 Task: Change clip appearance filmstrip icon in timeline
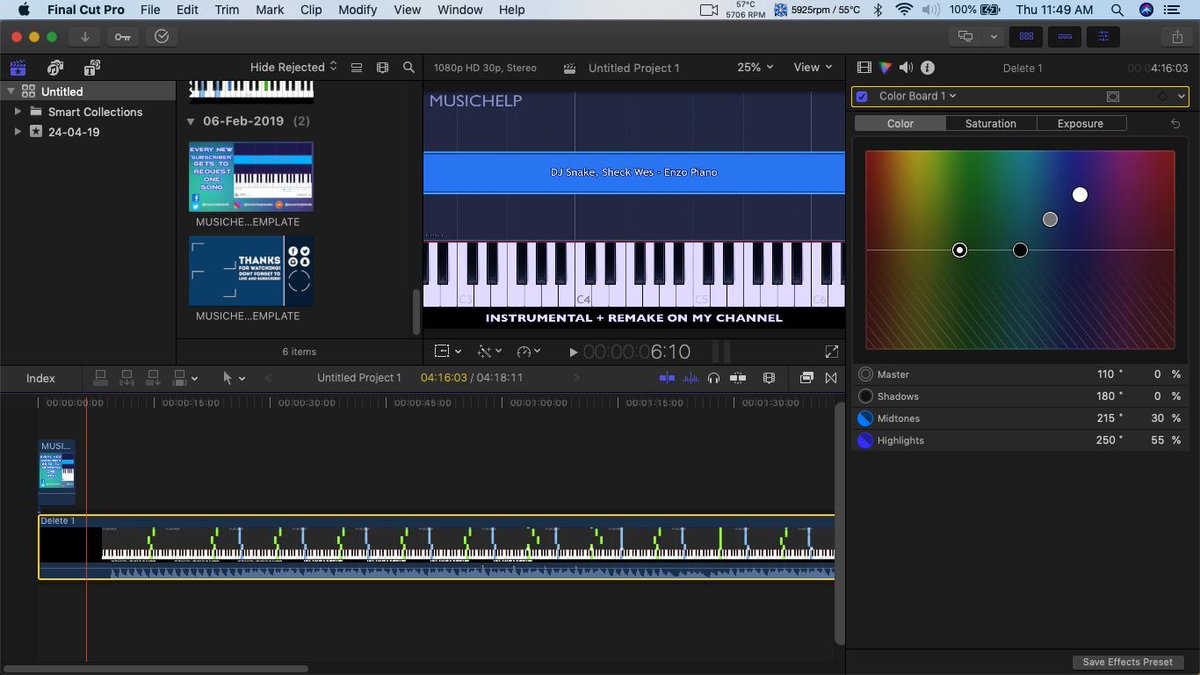768,378
